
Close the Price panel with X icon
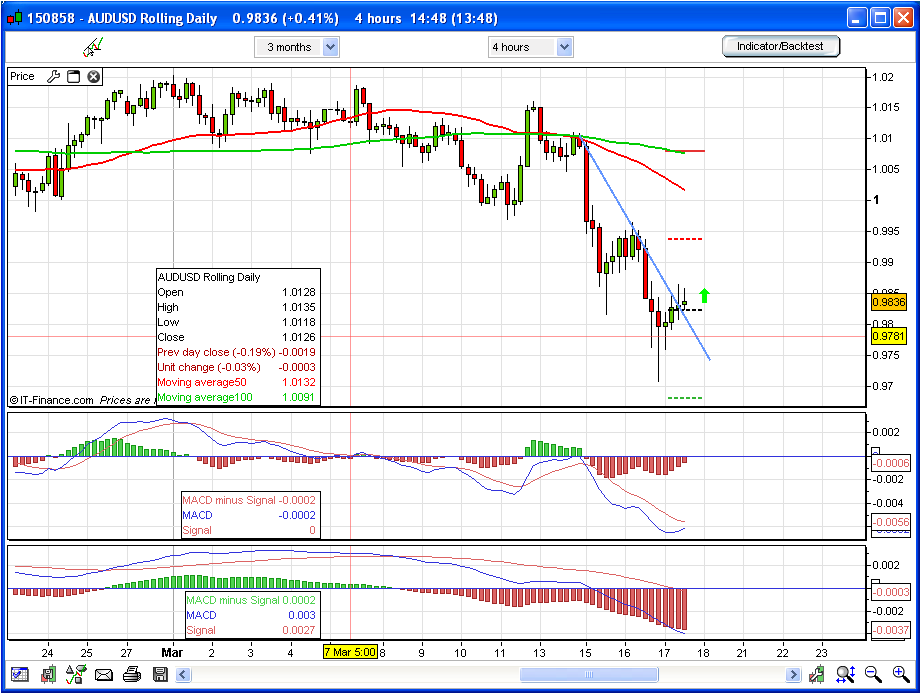(x=93, y=76)
